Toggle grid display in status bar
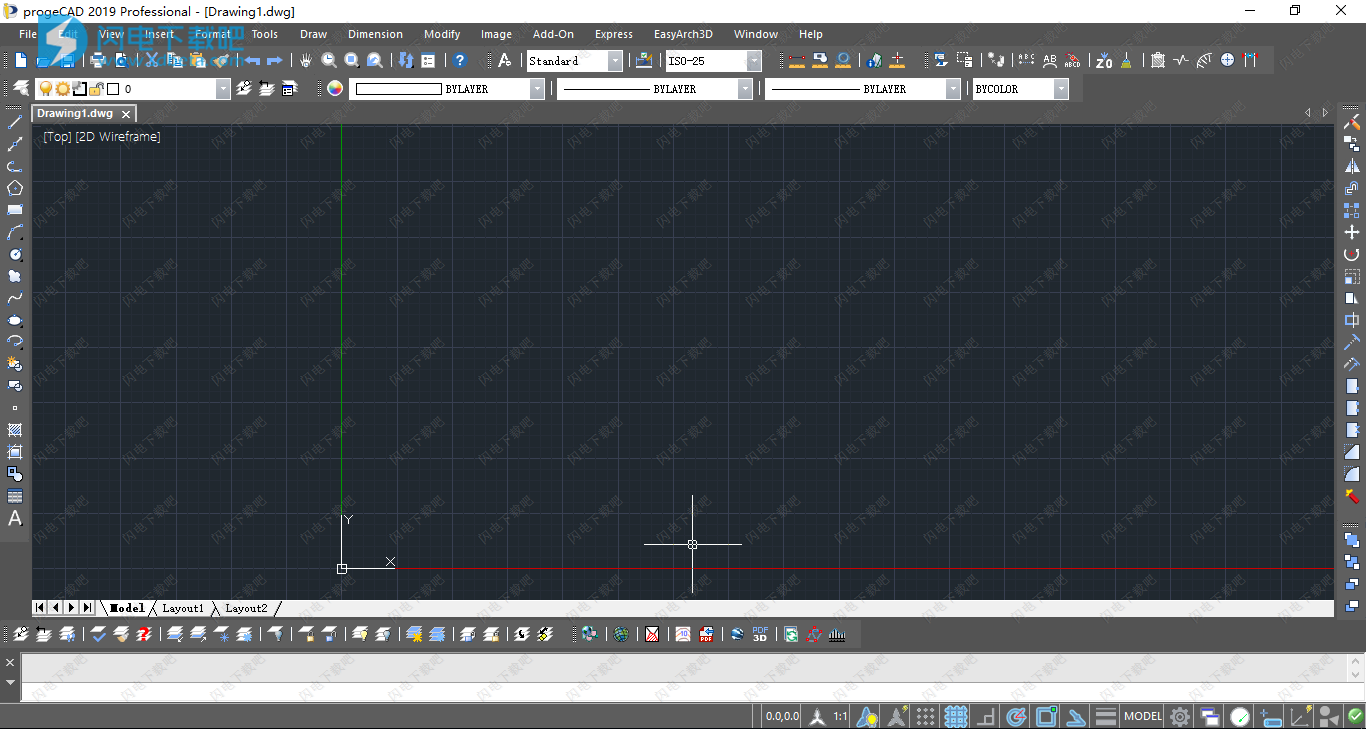1366x729 pixels. [x=956, y=716]
